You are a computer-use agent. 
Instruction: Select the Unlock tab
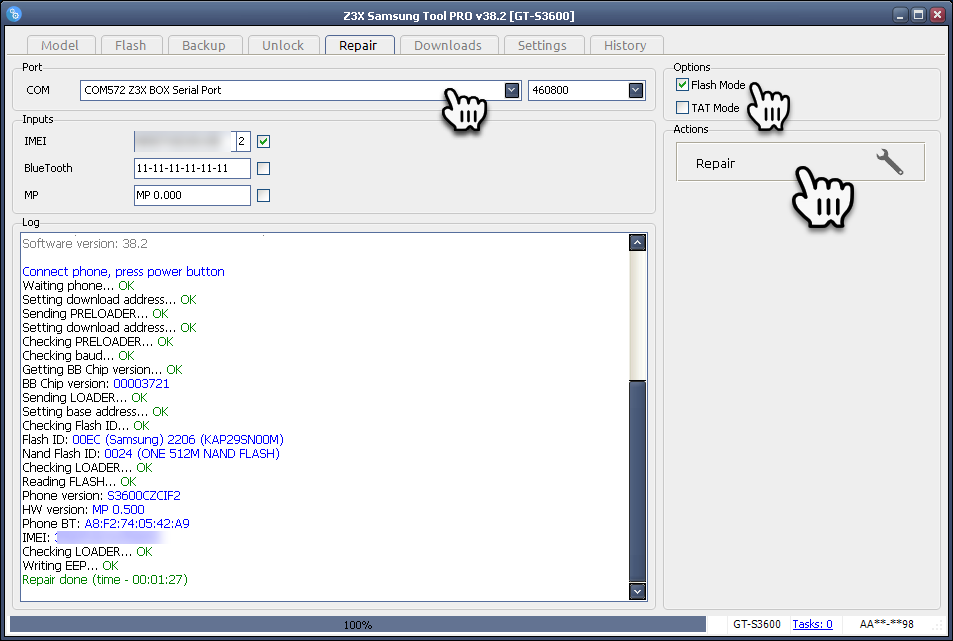[283, 46]
